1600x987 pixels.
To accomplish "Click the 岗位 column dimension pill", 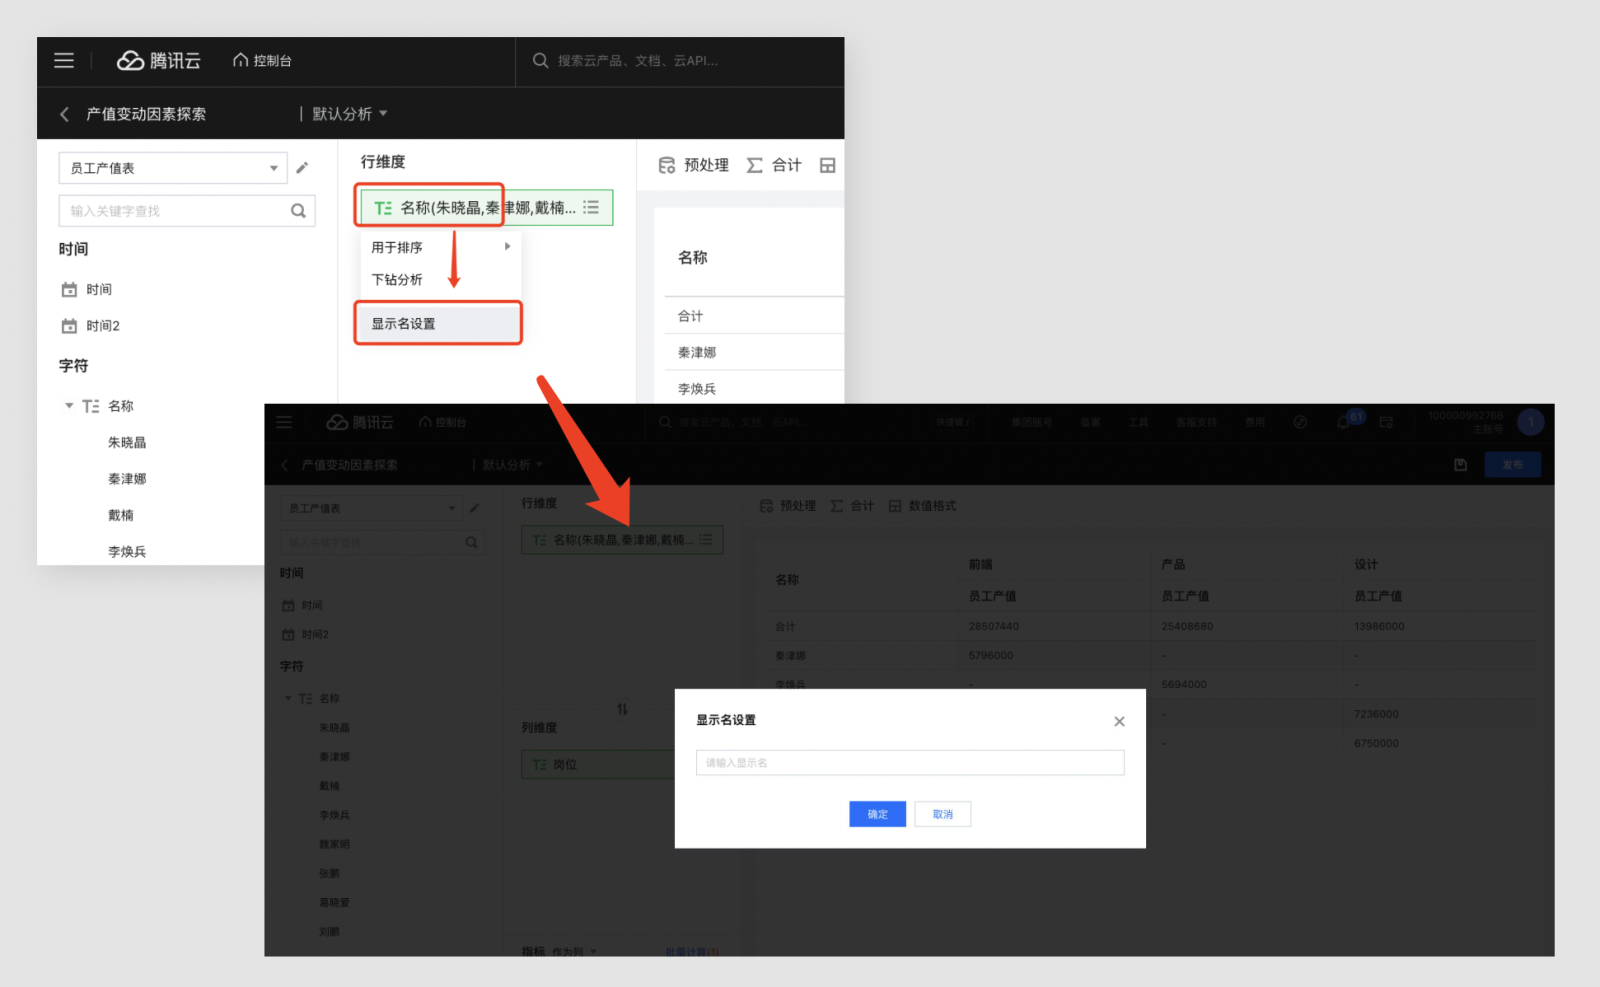I will click(598, 764).
